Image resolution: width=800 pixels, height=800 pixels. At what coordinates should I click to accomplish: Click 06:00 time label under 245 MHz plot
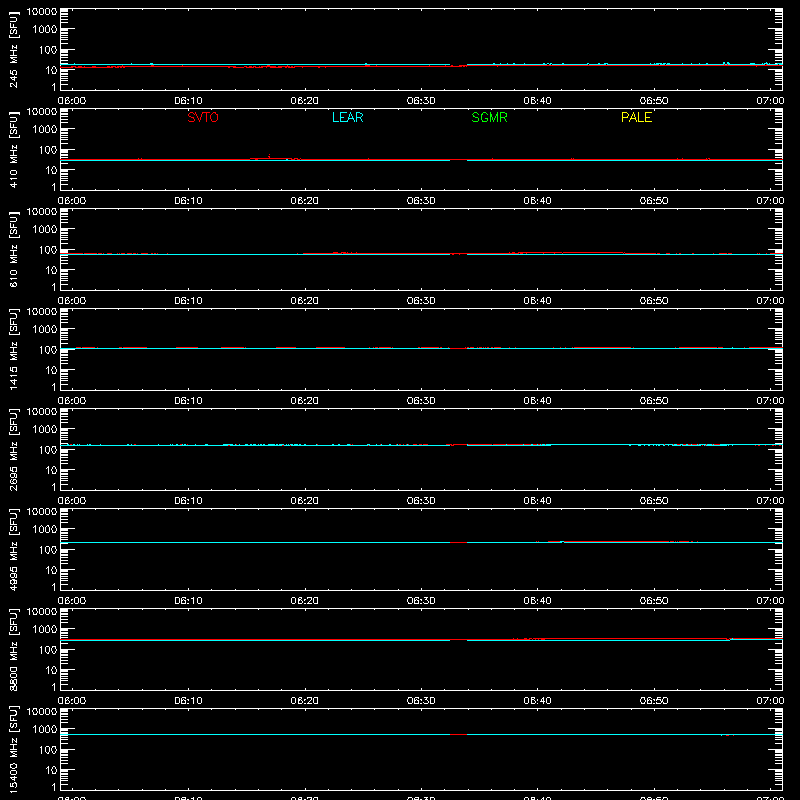point(72,101)
